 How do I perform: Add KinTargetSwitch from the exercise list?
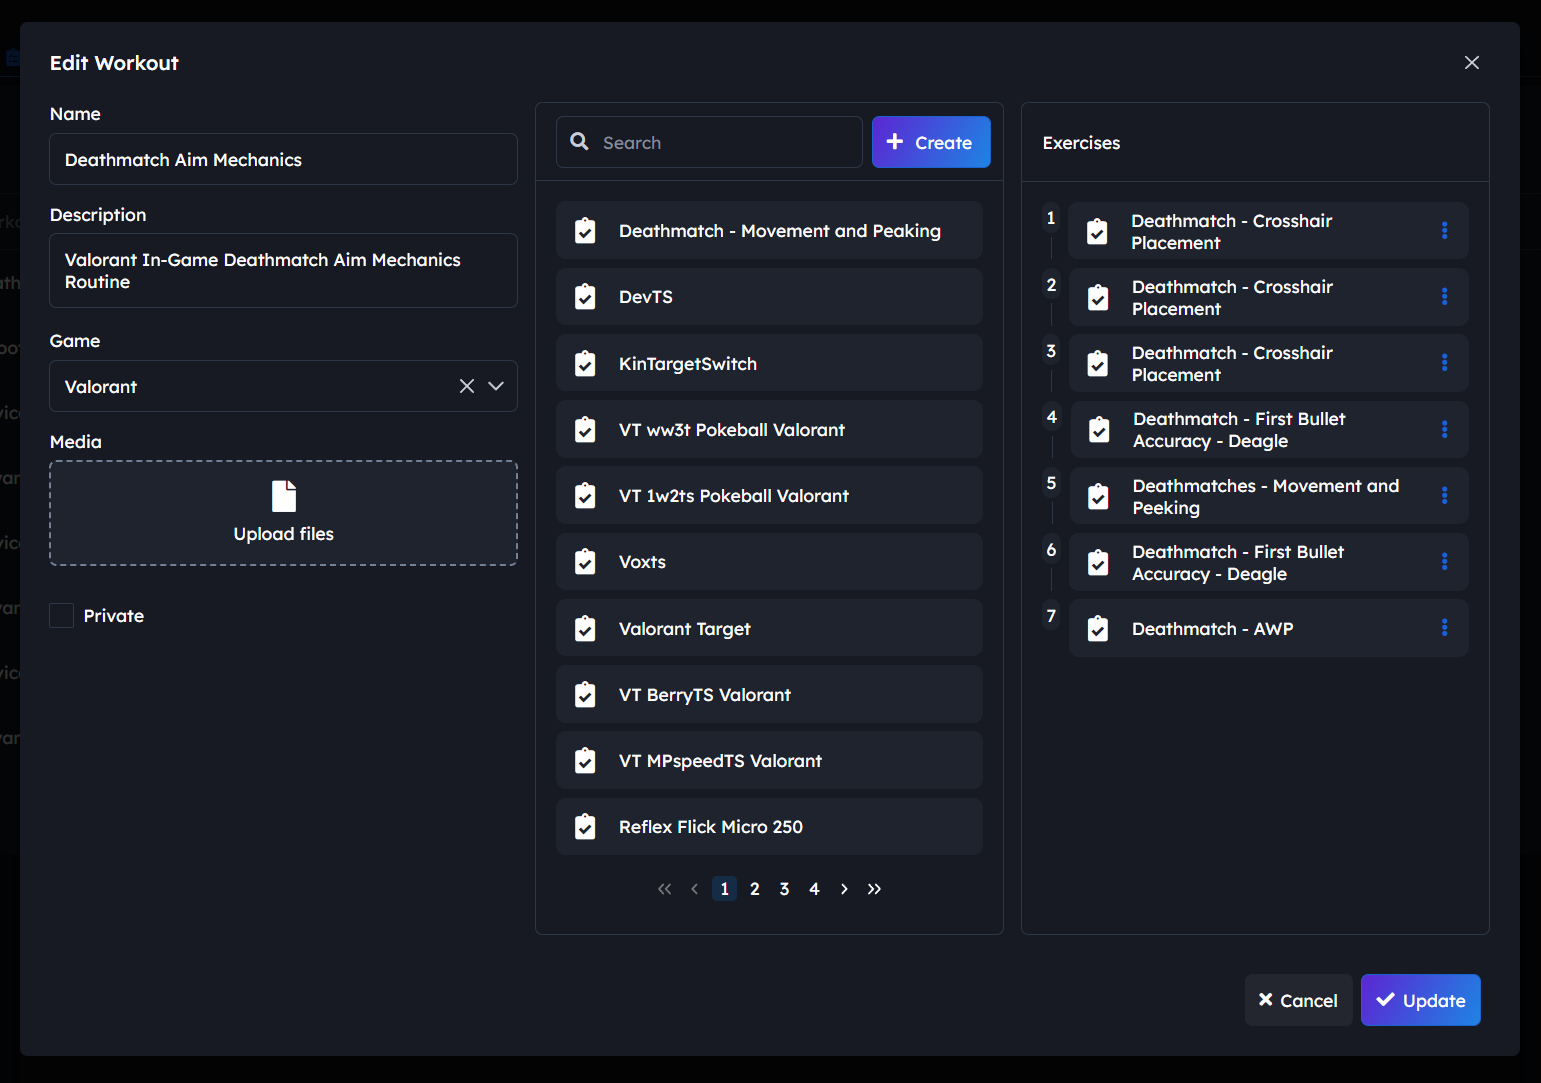769,364
